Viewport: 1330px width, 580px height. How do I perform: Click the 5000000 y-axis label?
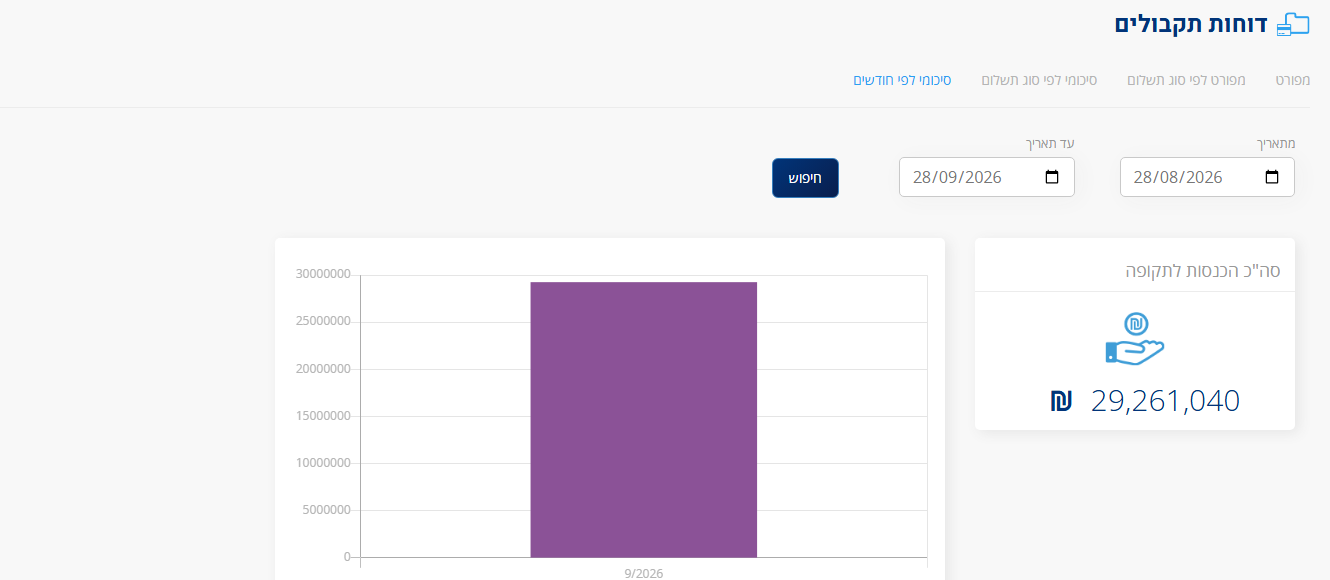(x=326, y=510)
